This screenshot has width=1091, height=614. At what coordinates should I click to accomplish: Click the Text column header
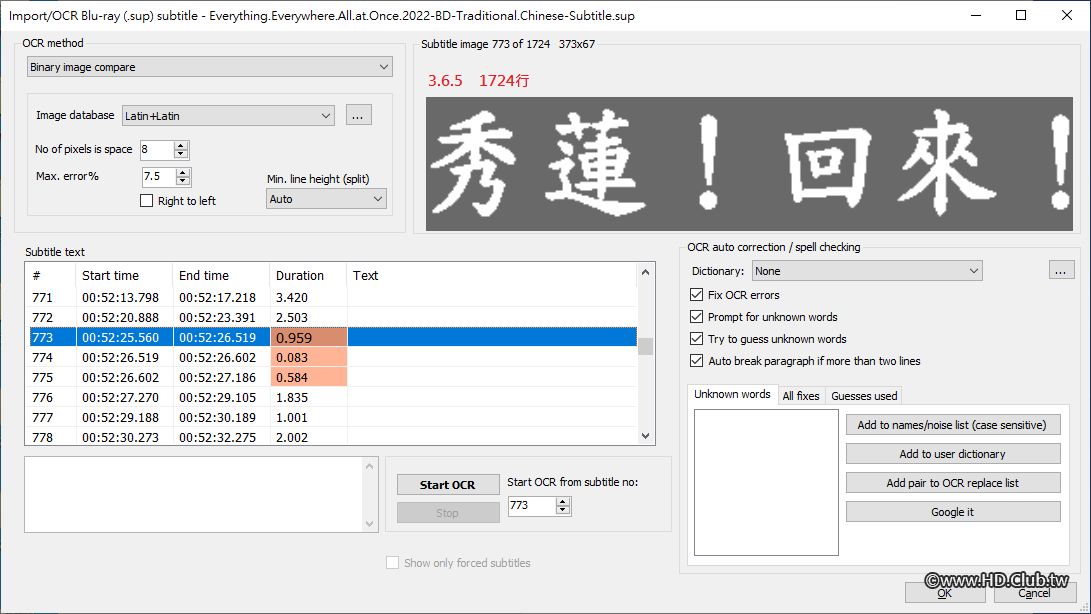pyautogui.click(x=491, y=275)
